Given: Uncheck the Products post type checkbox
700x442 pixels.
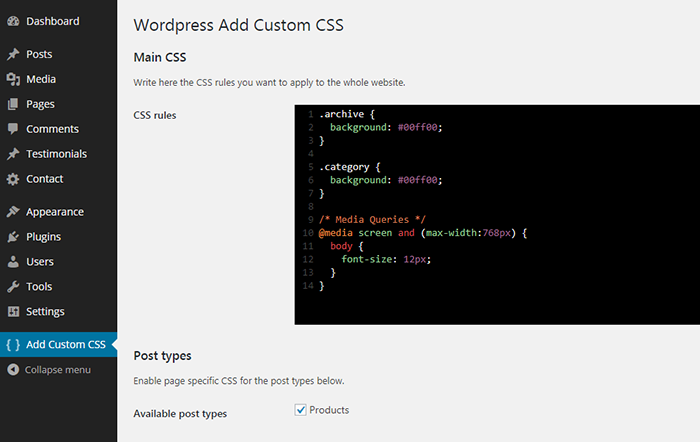Looking at the screenshot, I should (300, 410).
